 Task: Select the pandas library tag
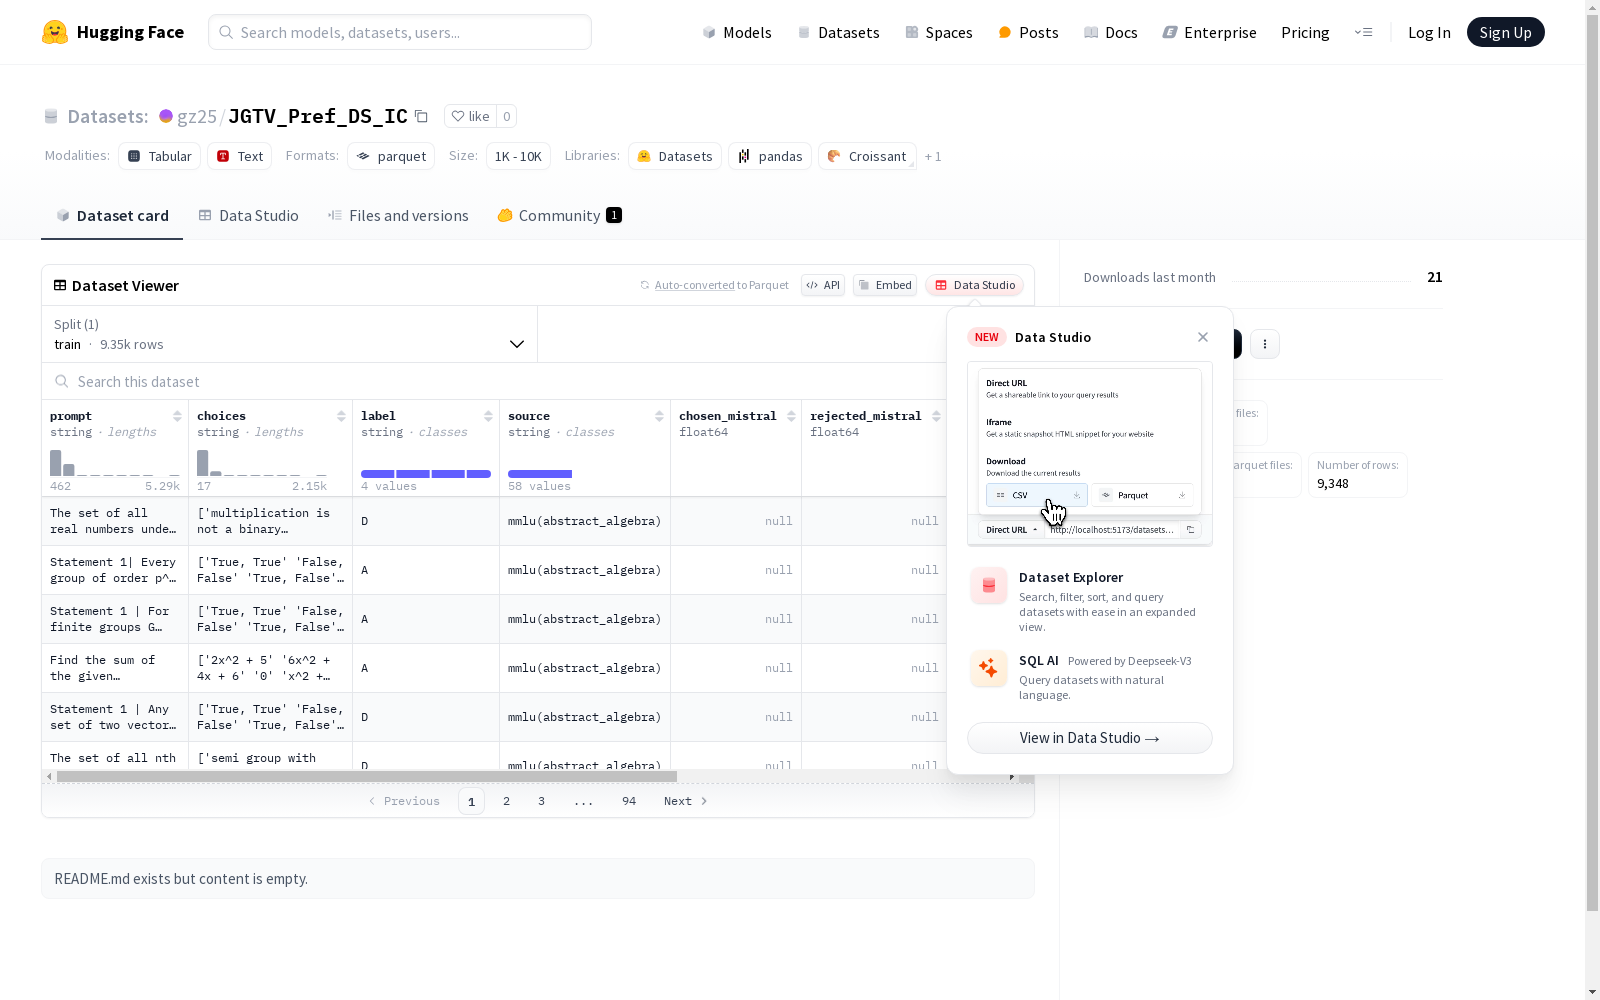coord(770,156)
